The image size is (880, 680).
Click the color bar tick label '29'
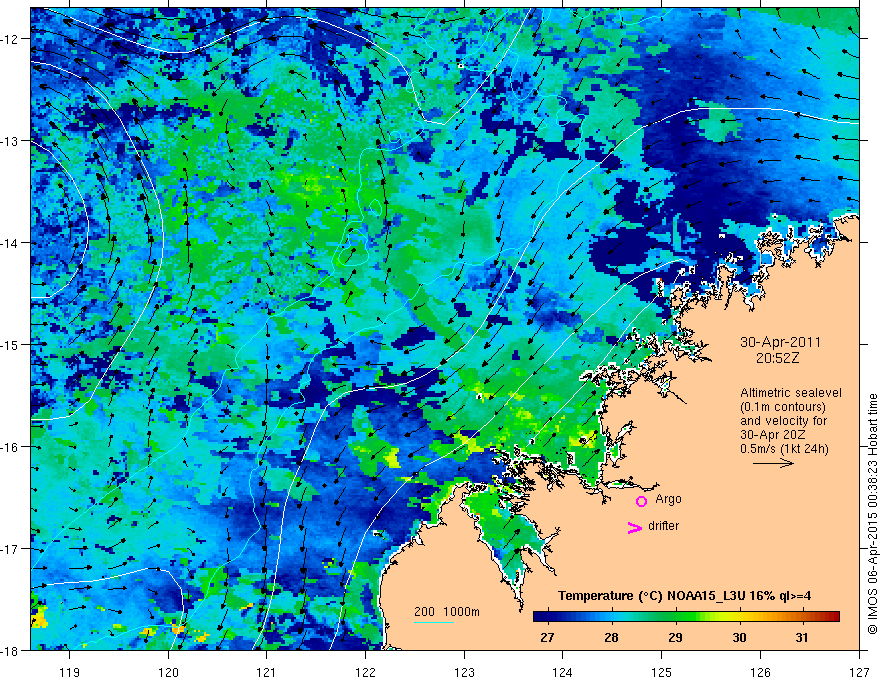675,637
